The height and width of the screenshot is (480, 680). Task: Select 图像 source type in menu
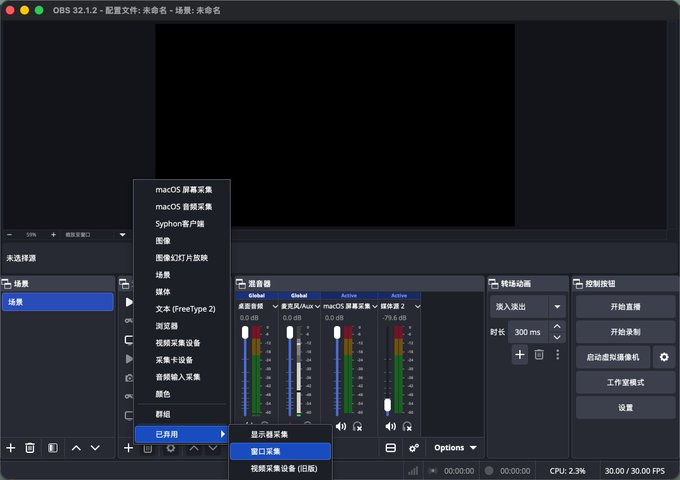pyautogui.click(x=182, y=241)
